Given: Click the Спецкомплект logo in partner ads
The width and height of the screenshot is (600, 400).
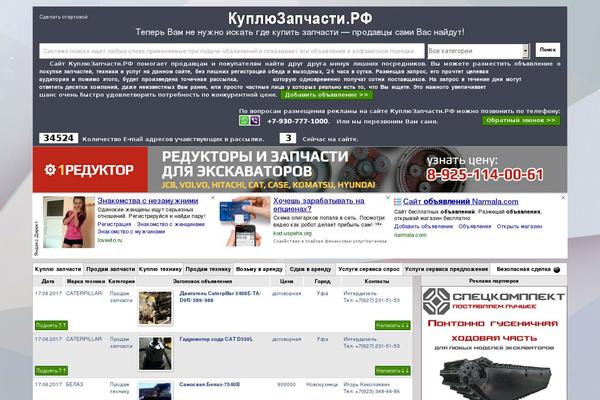Looking at the screenshot, I should 494,301.
